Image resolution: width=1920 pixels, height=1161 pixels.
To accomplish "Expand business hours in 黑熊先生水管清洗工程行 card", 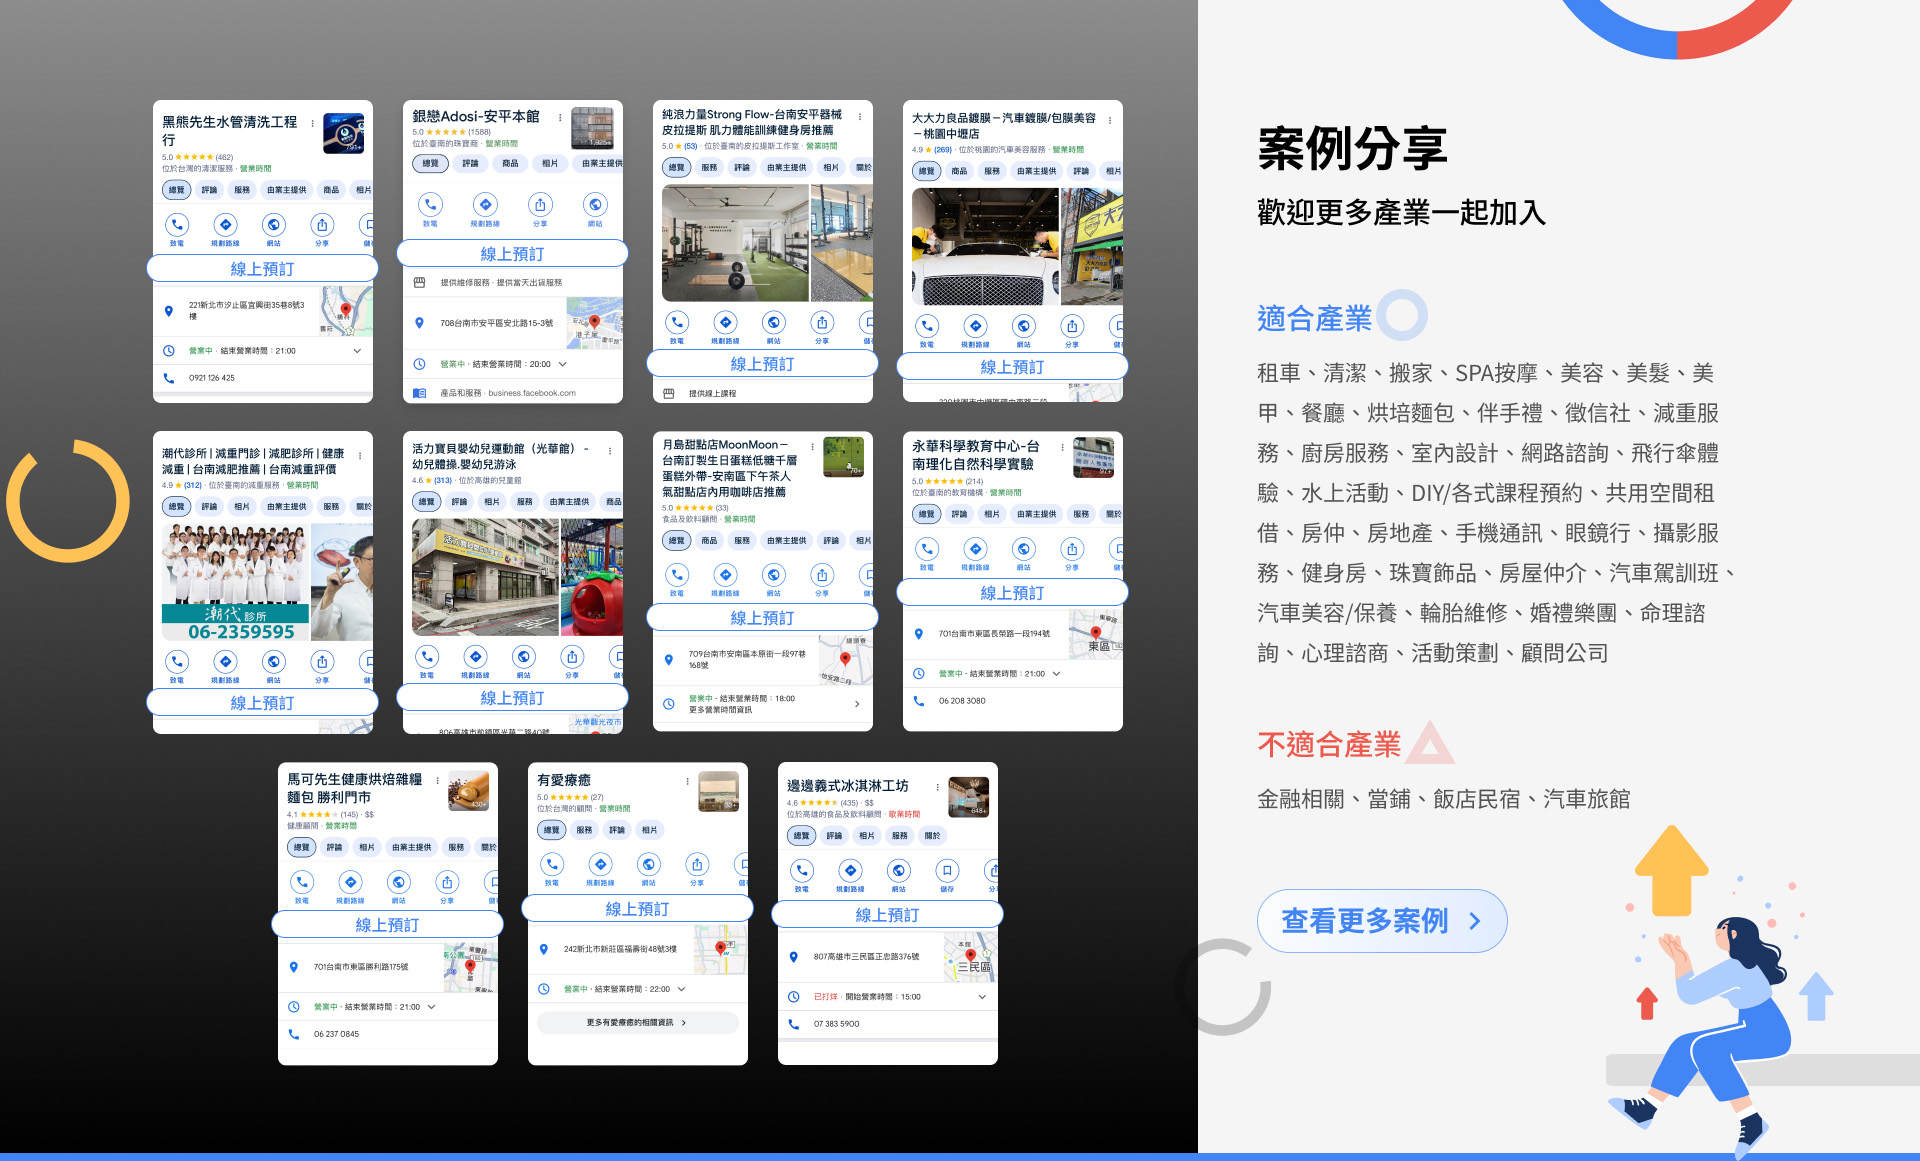I will pyautogui.click(x=357, y=351).
